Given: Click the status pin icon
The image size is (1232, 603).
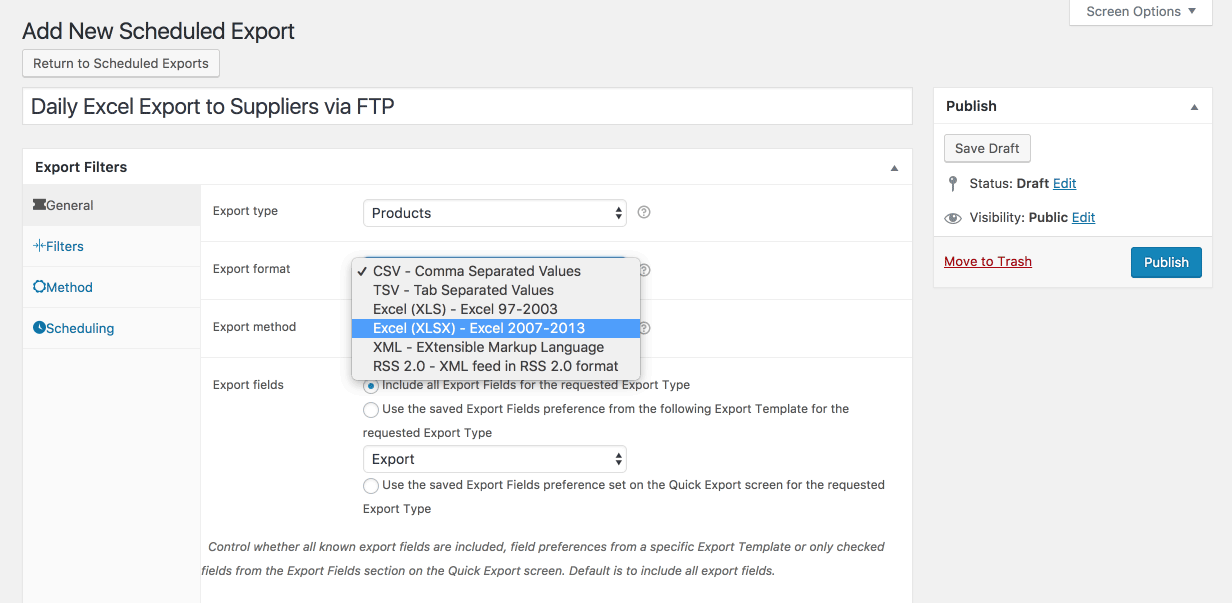Looking at the screenshot, I should tap(953, 184).
